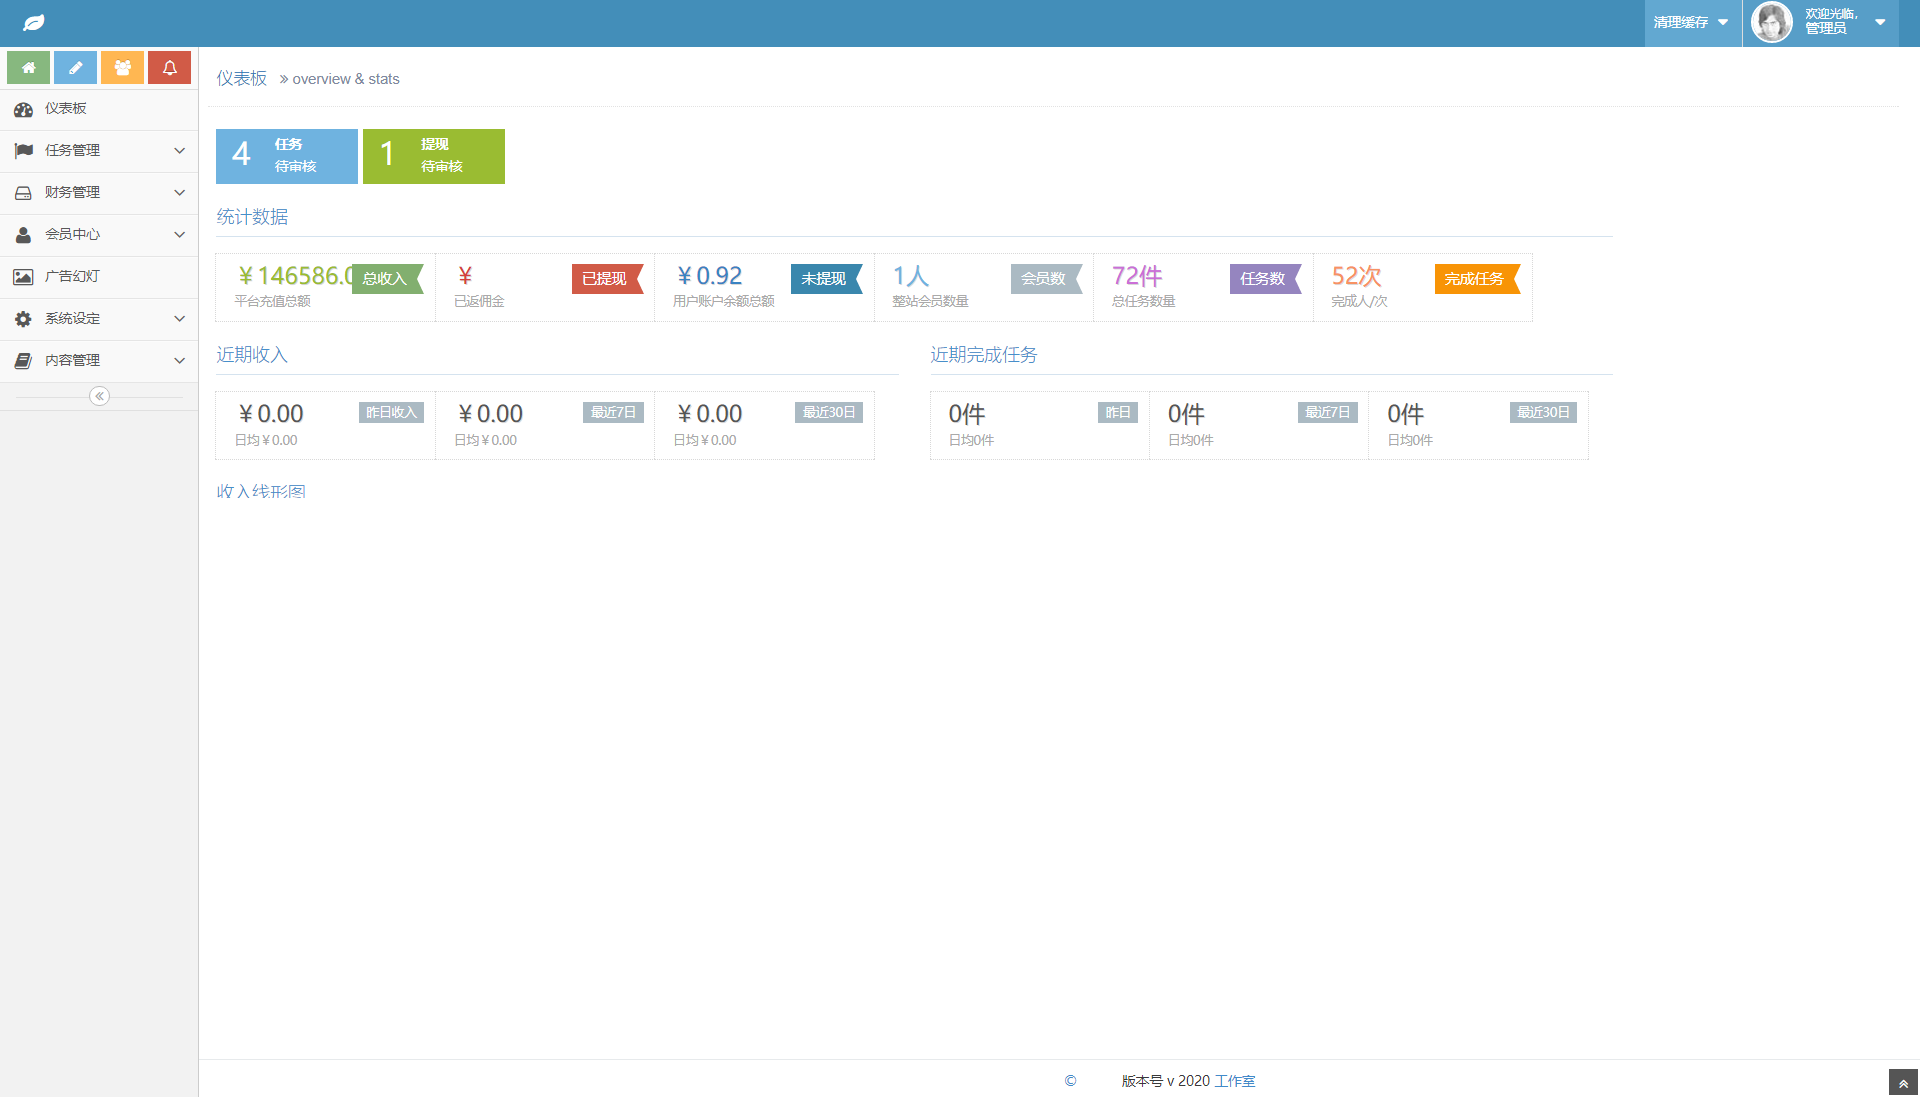Open 财务管理 menu item
1920x1097 pixels.
point(99,193)
